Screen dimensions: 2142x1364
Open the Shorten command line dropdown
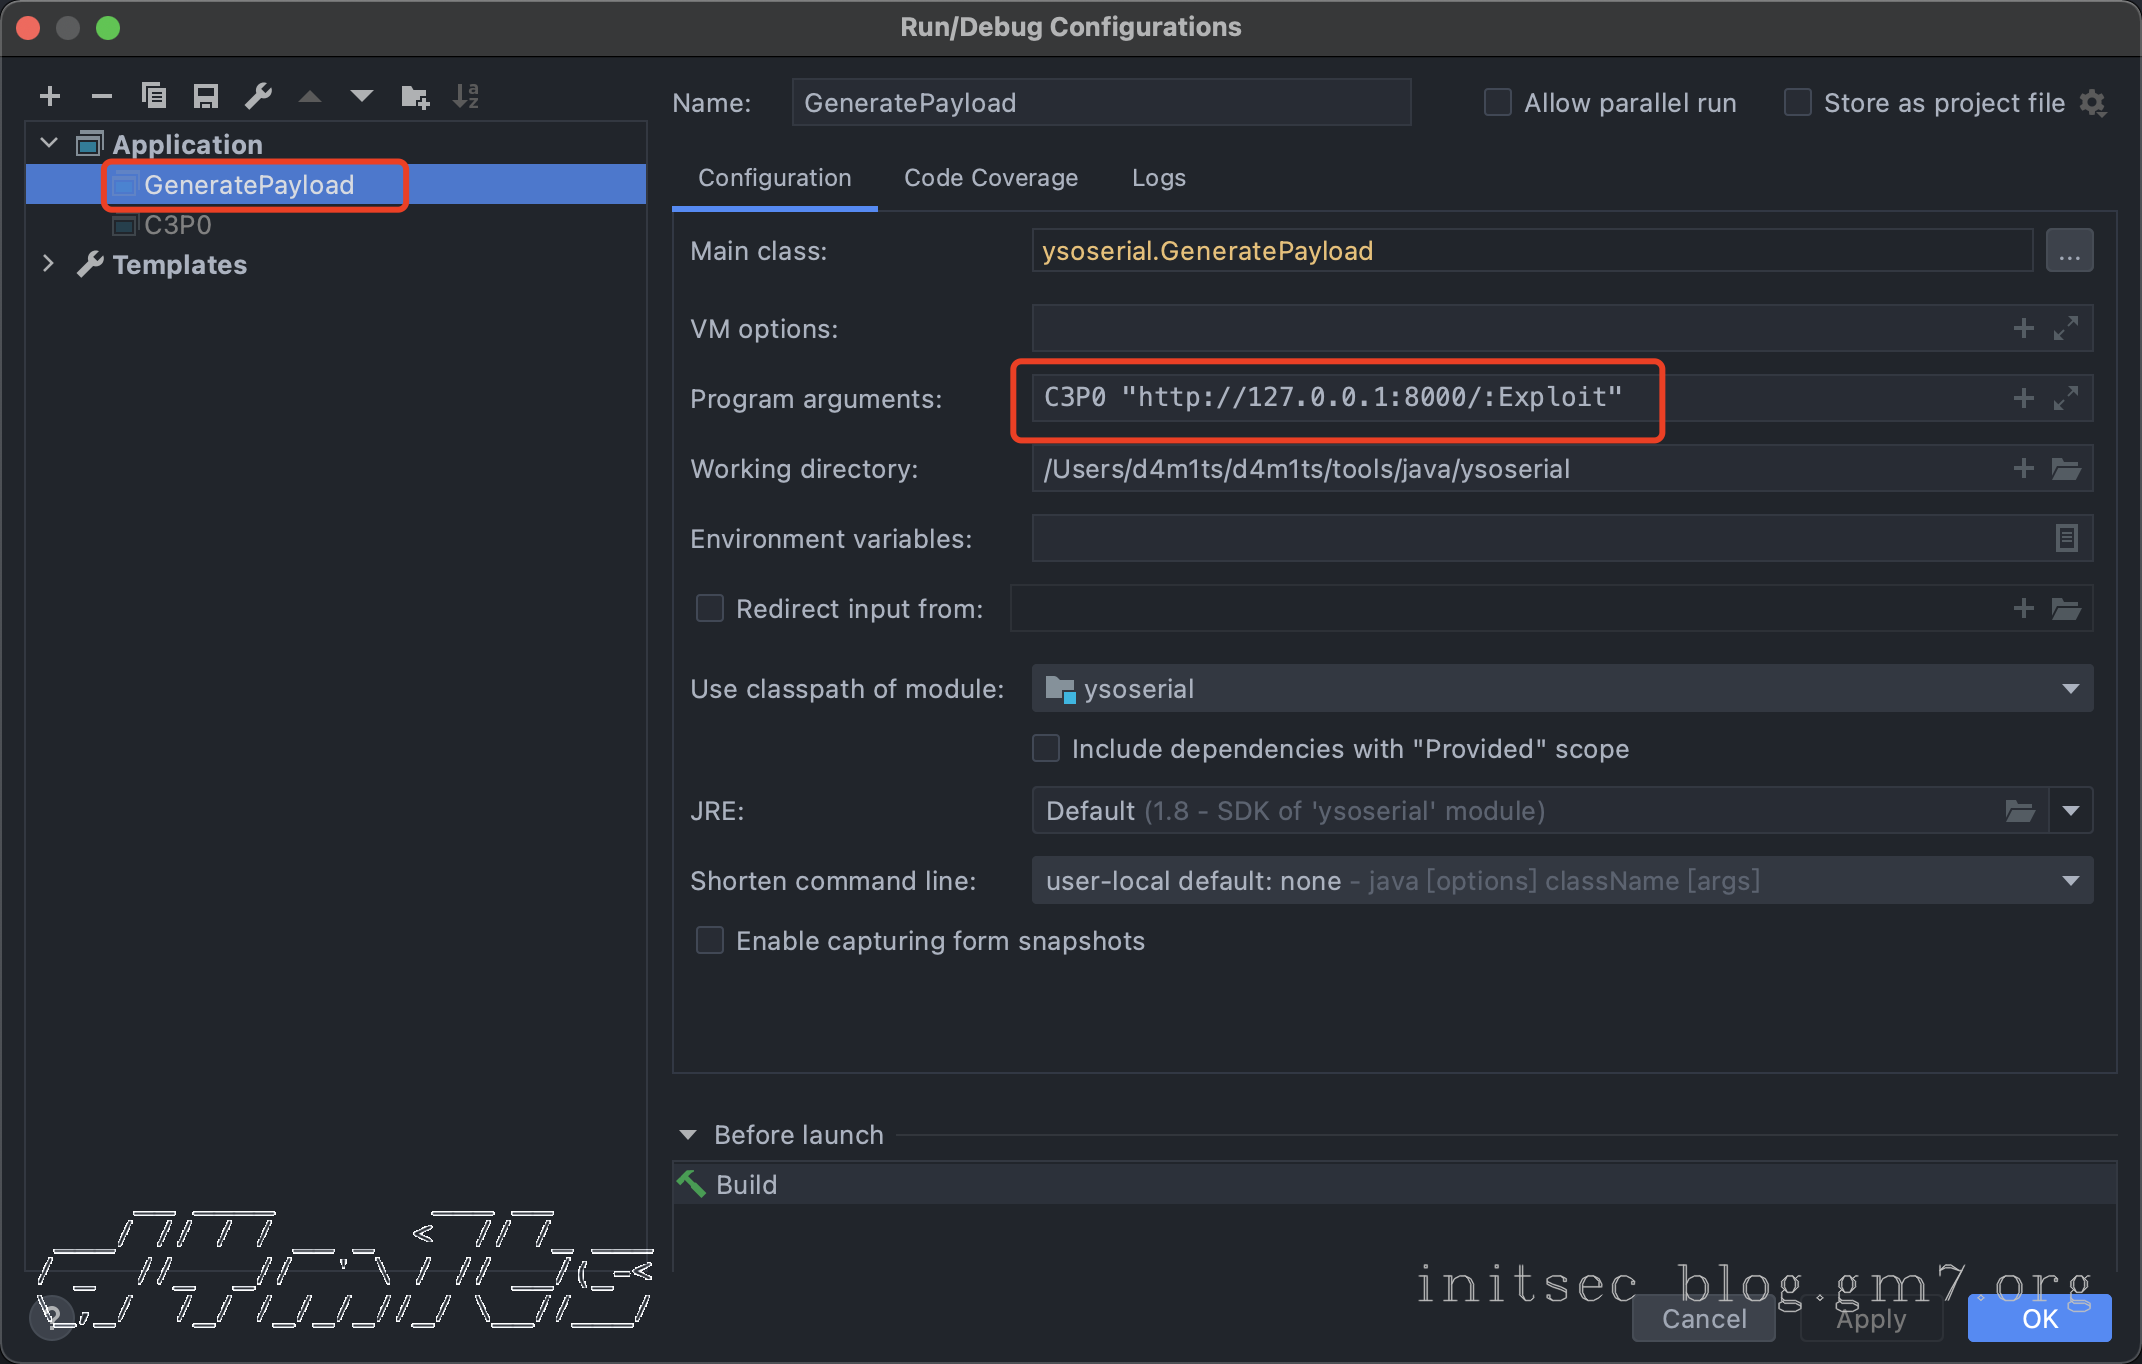[2070, 881]
